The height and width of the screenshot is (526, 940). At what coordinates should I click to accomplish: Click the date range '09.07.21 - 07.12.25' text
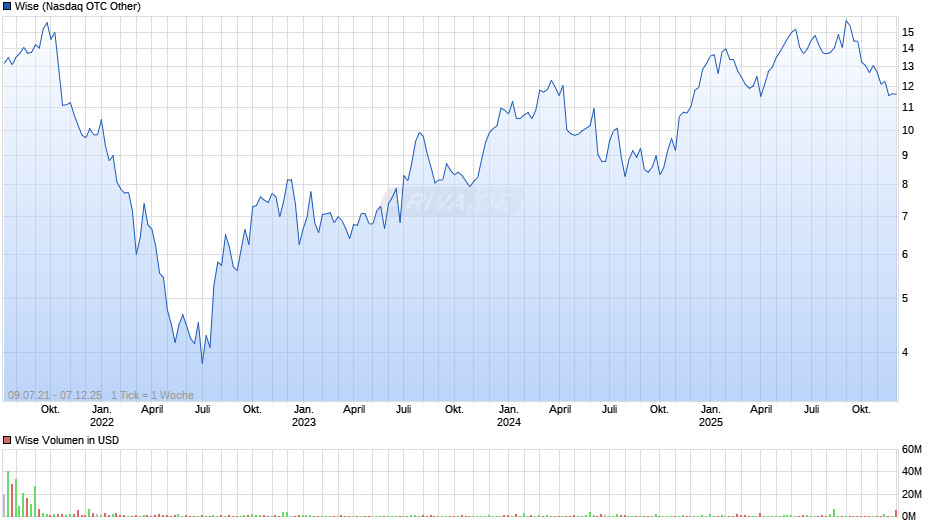(55, 395)
